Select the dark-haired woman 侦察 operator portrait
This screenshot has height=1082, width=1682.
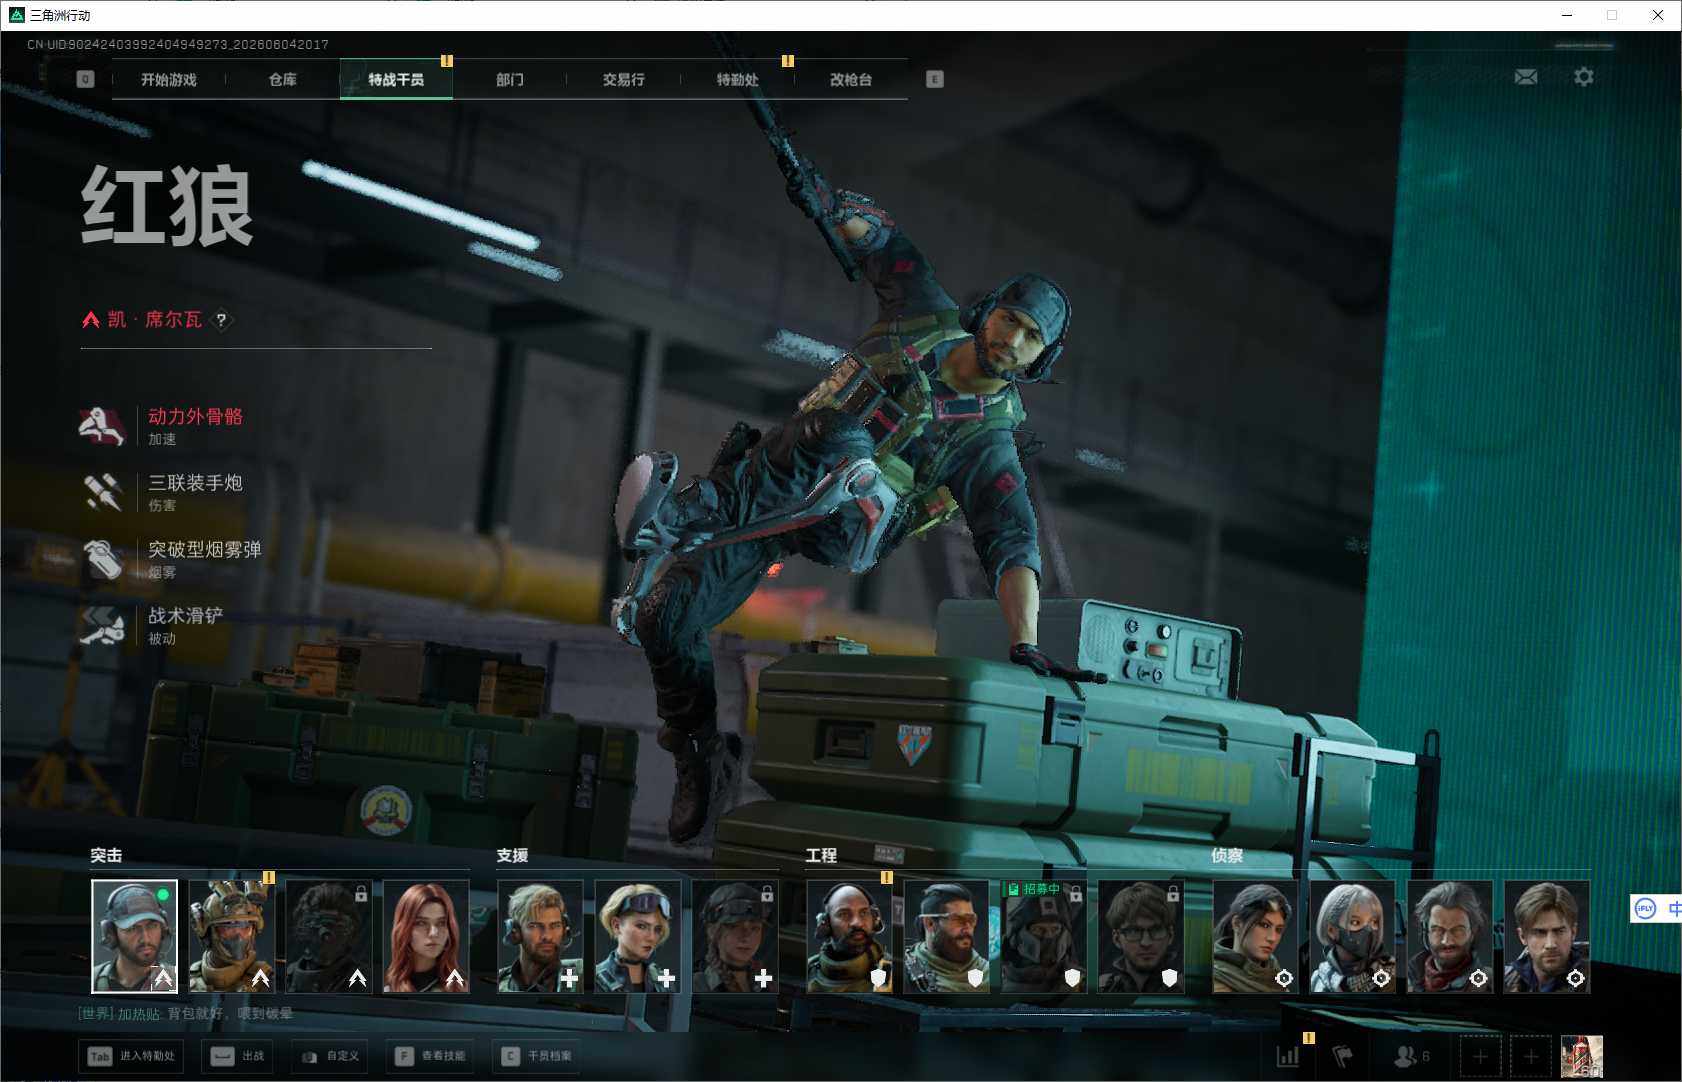1255,936
